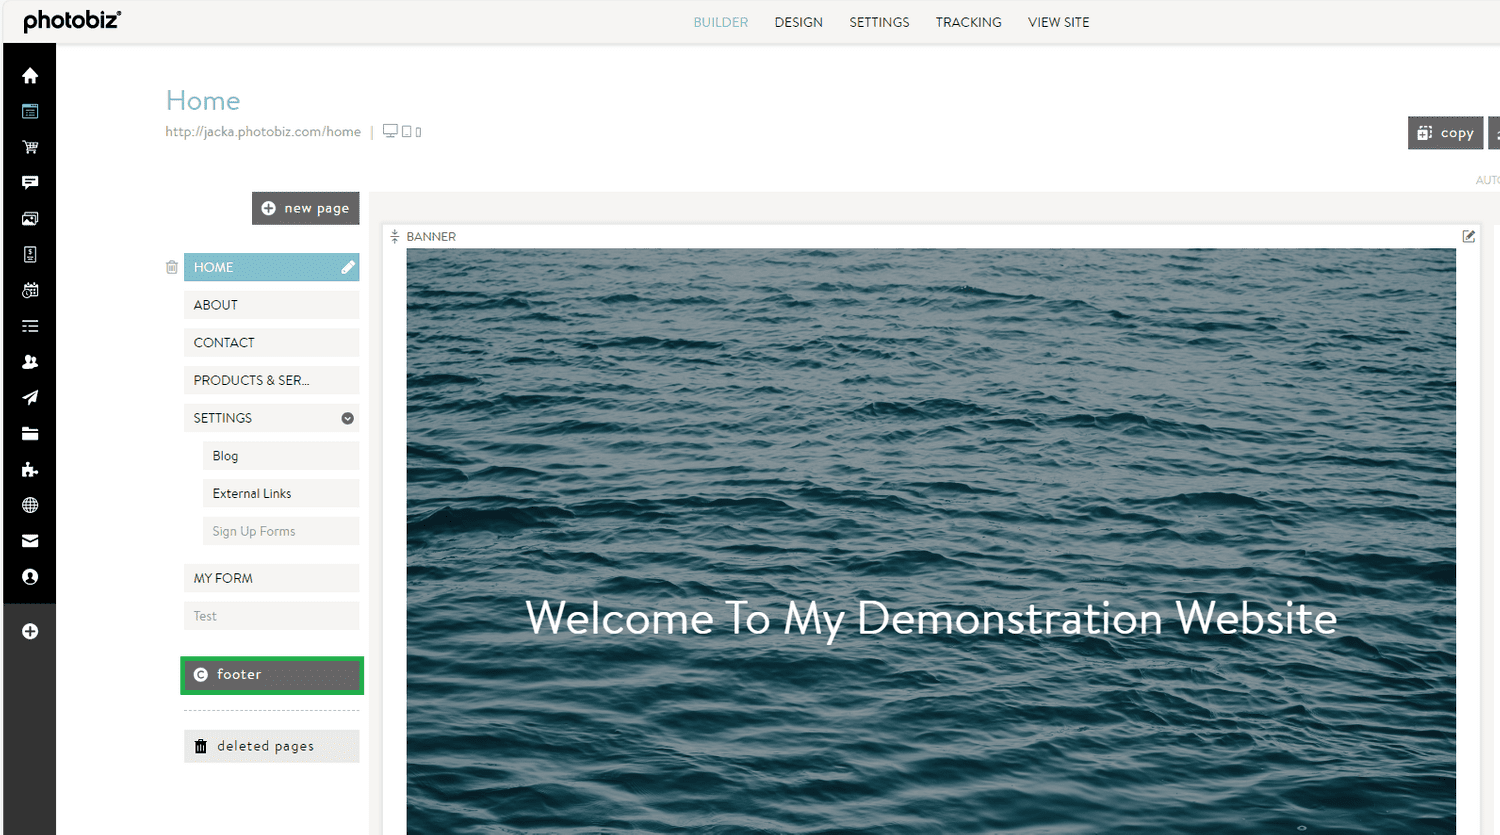Select the ABOUT page in the list
Image resolution: width=1500 pixels, height=835 pixels.
[271, 304]
